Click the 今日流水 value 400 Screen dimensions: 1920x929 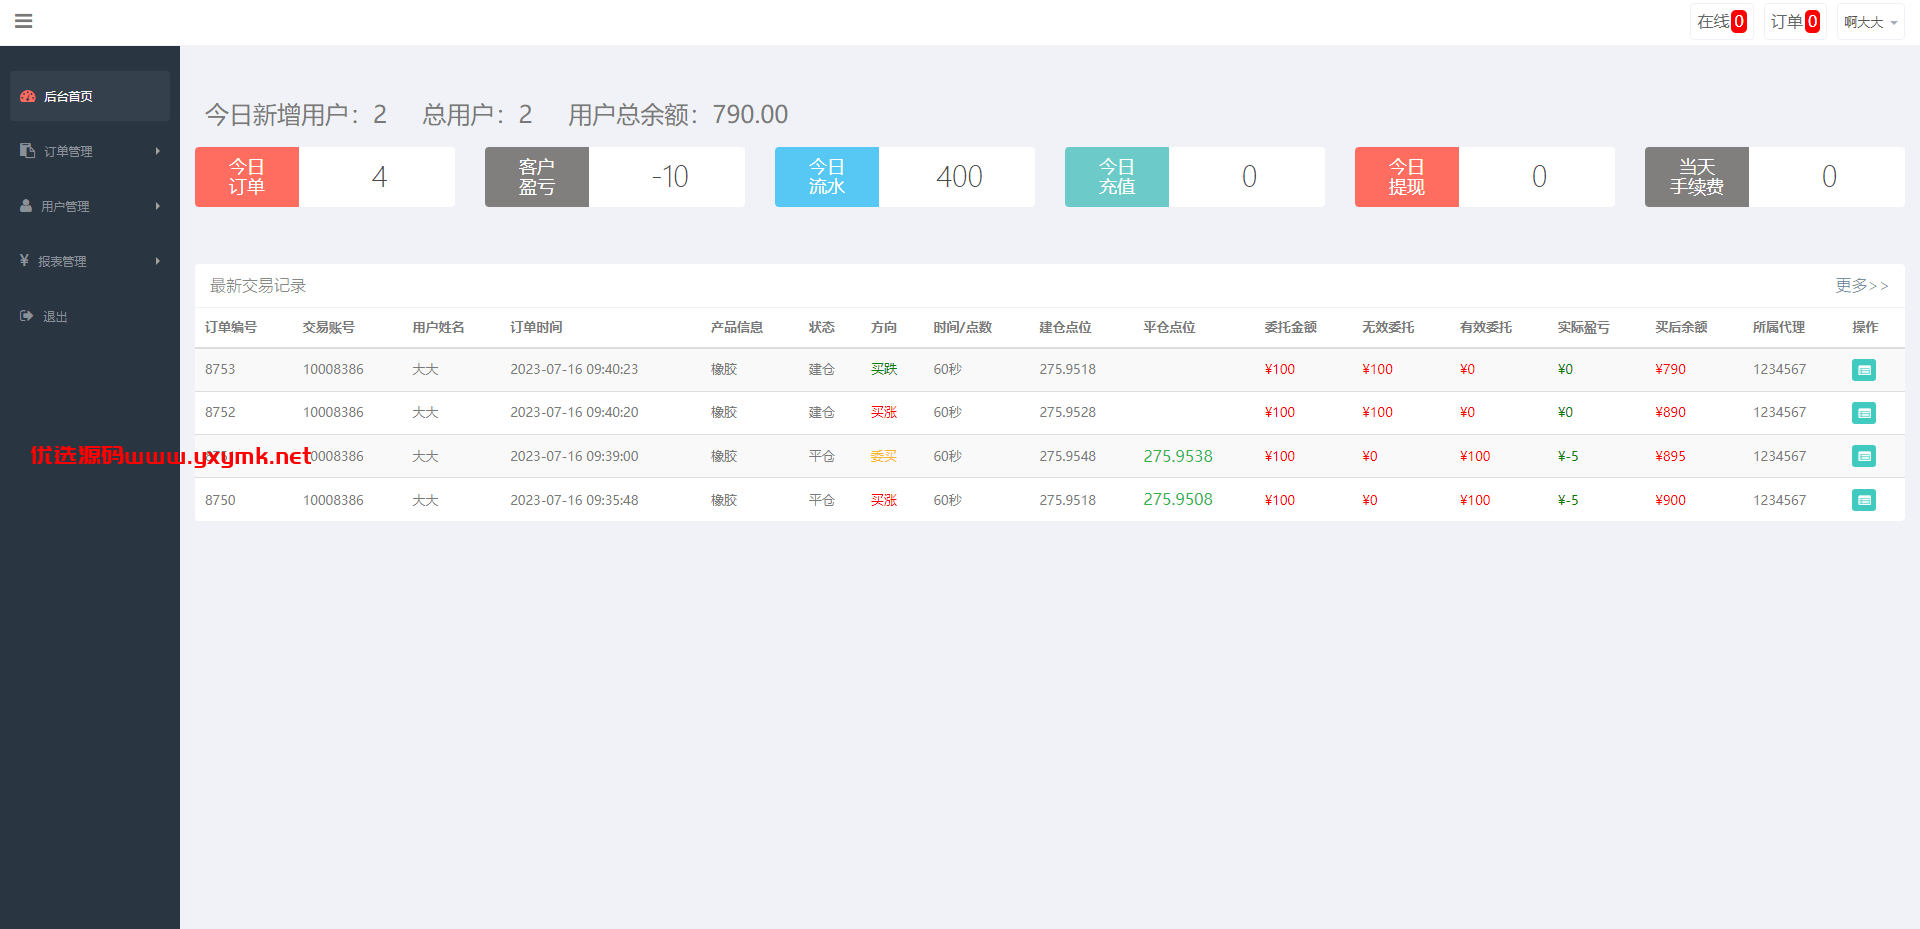(x=959, y=177)
